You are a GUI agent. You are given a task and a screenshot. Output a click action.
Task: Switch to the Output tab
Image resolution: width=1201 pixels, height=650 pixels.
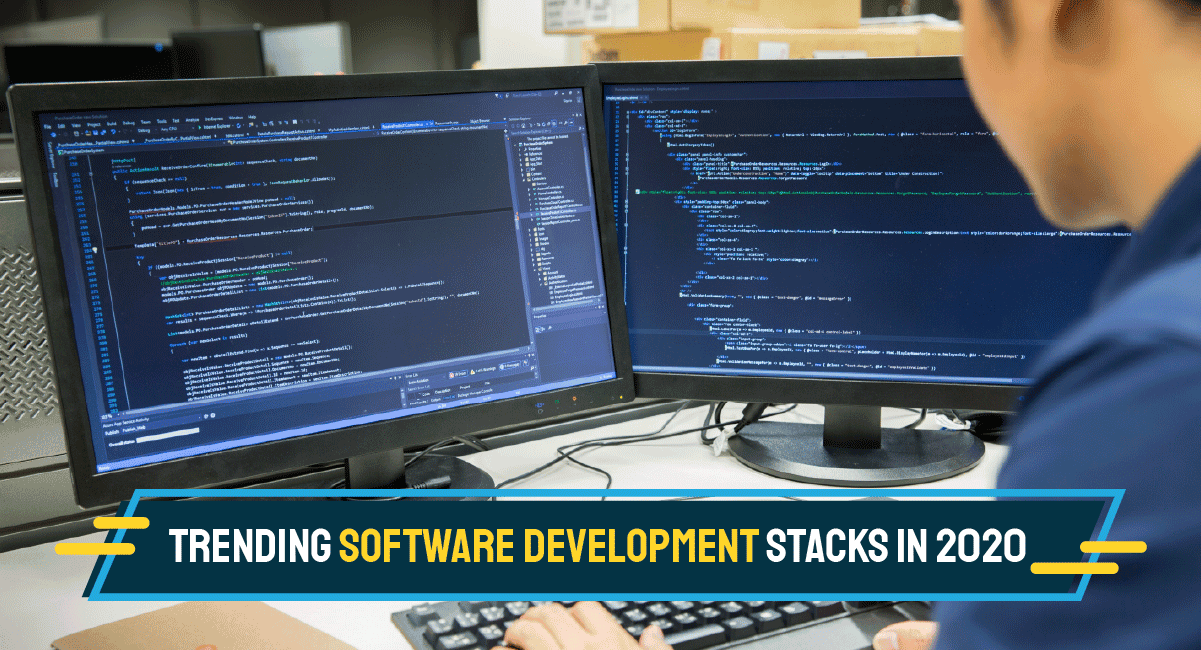click(436, 400)
